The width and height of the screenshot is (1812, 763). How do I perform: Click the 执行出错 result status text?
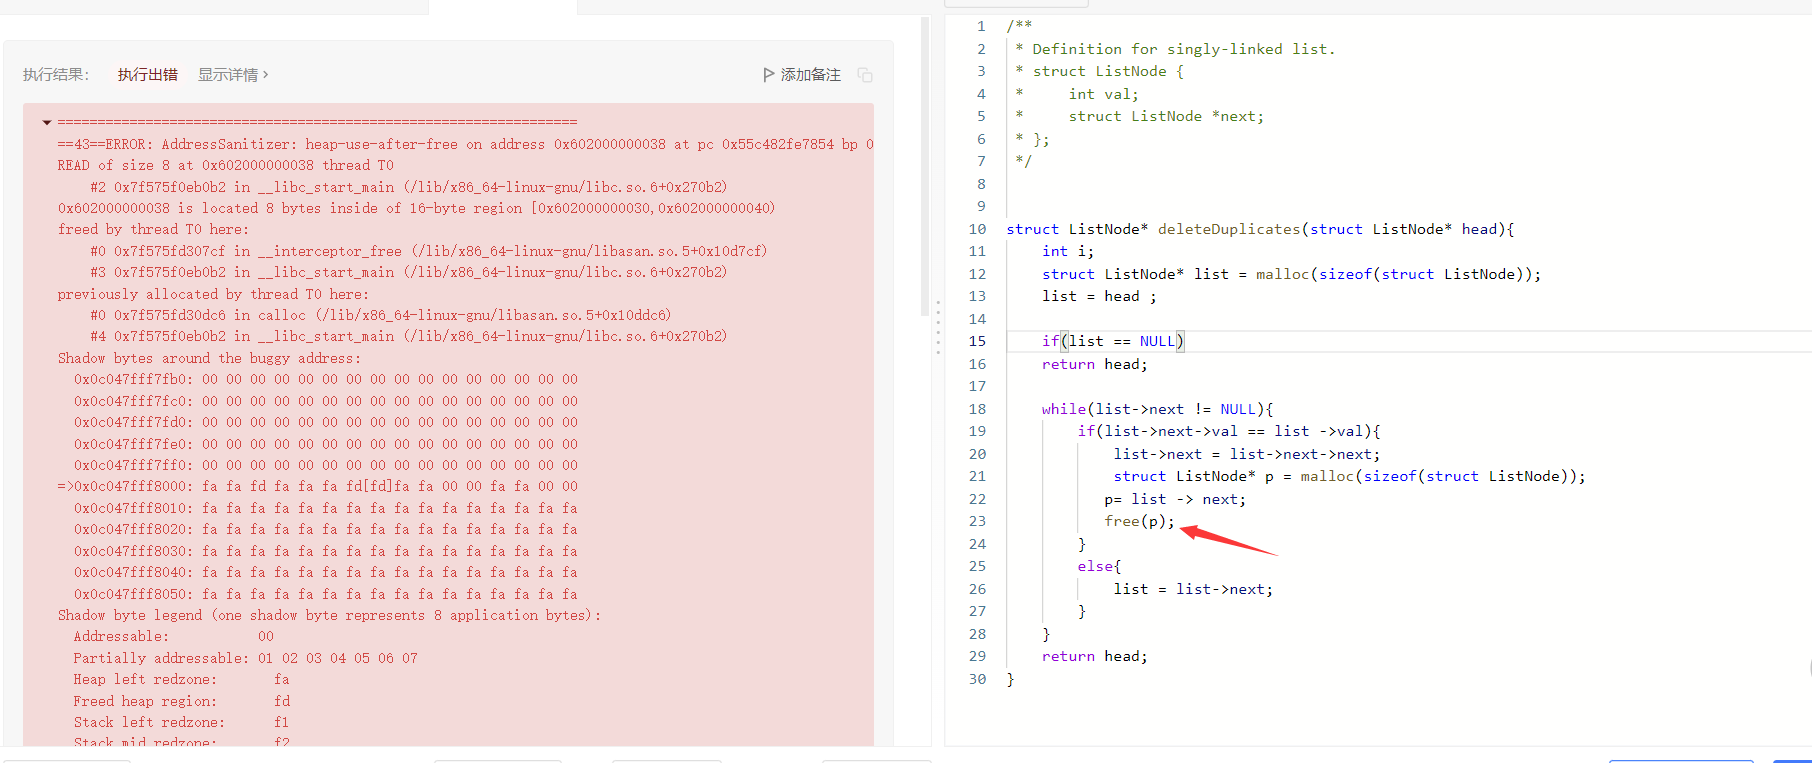tap(147, 75)
